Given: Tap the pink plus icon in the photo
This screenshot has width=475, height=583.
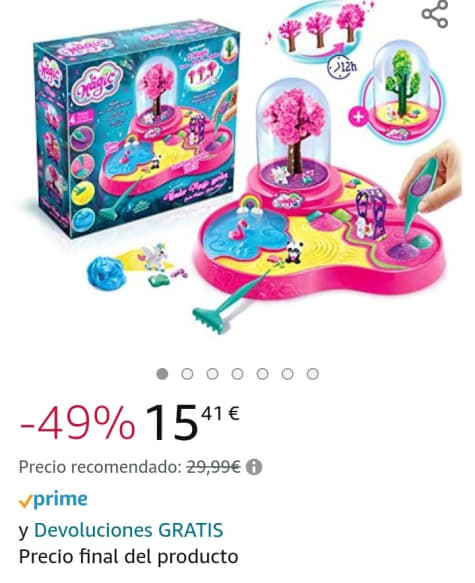Looking at the screenshot, I should (358, 117).
